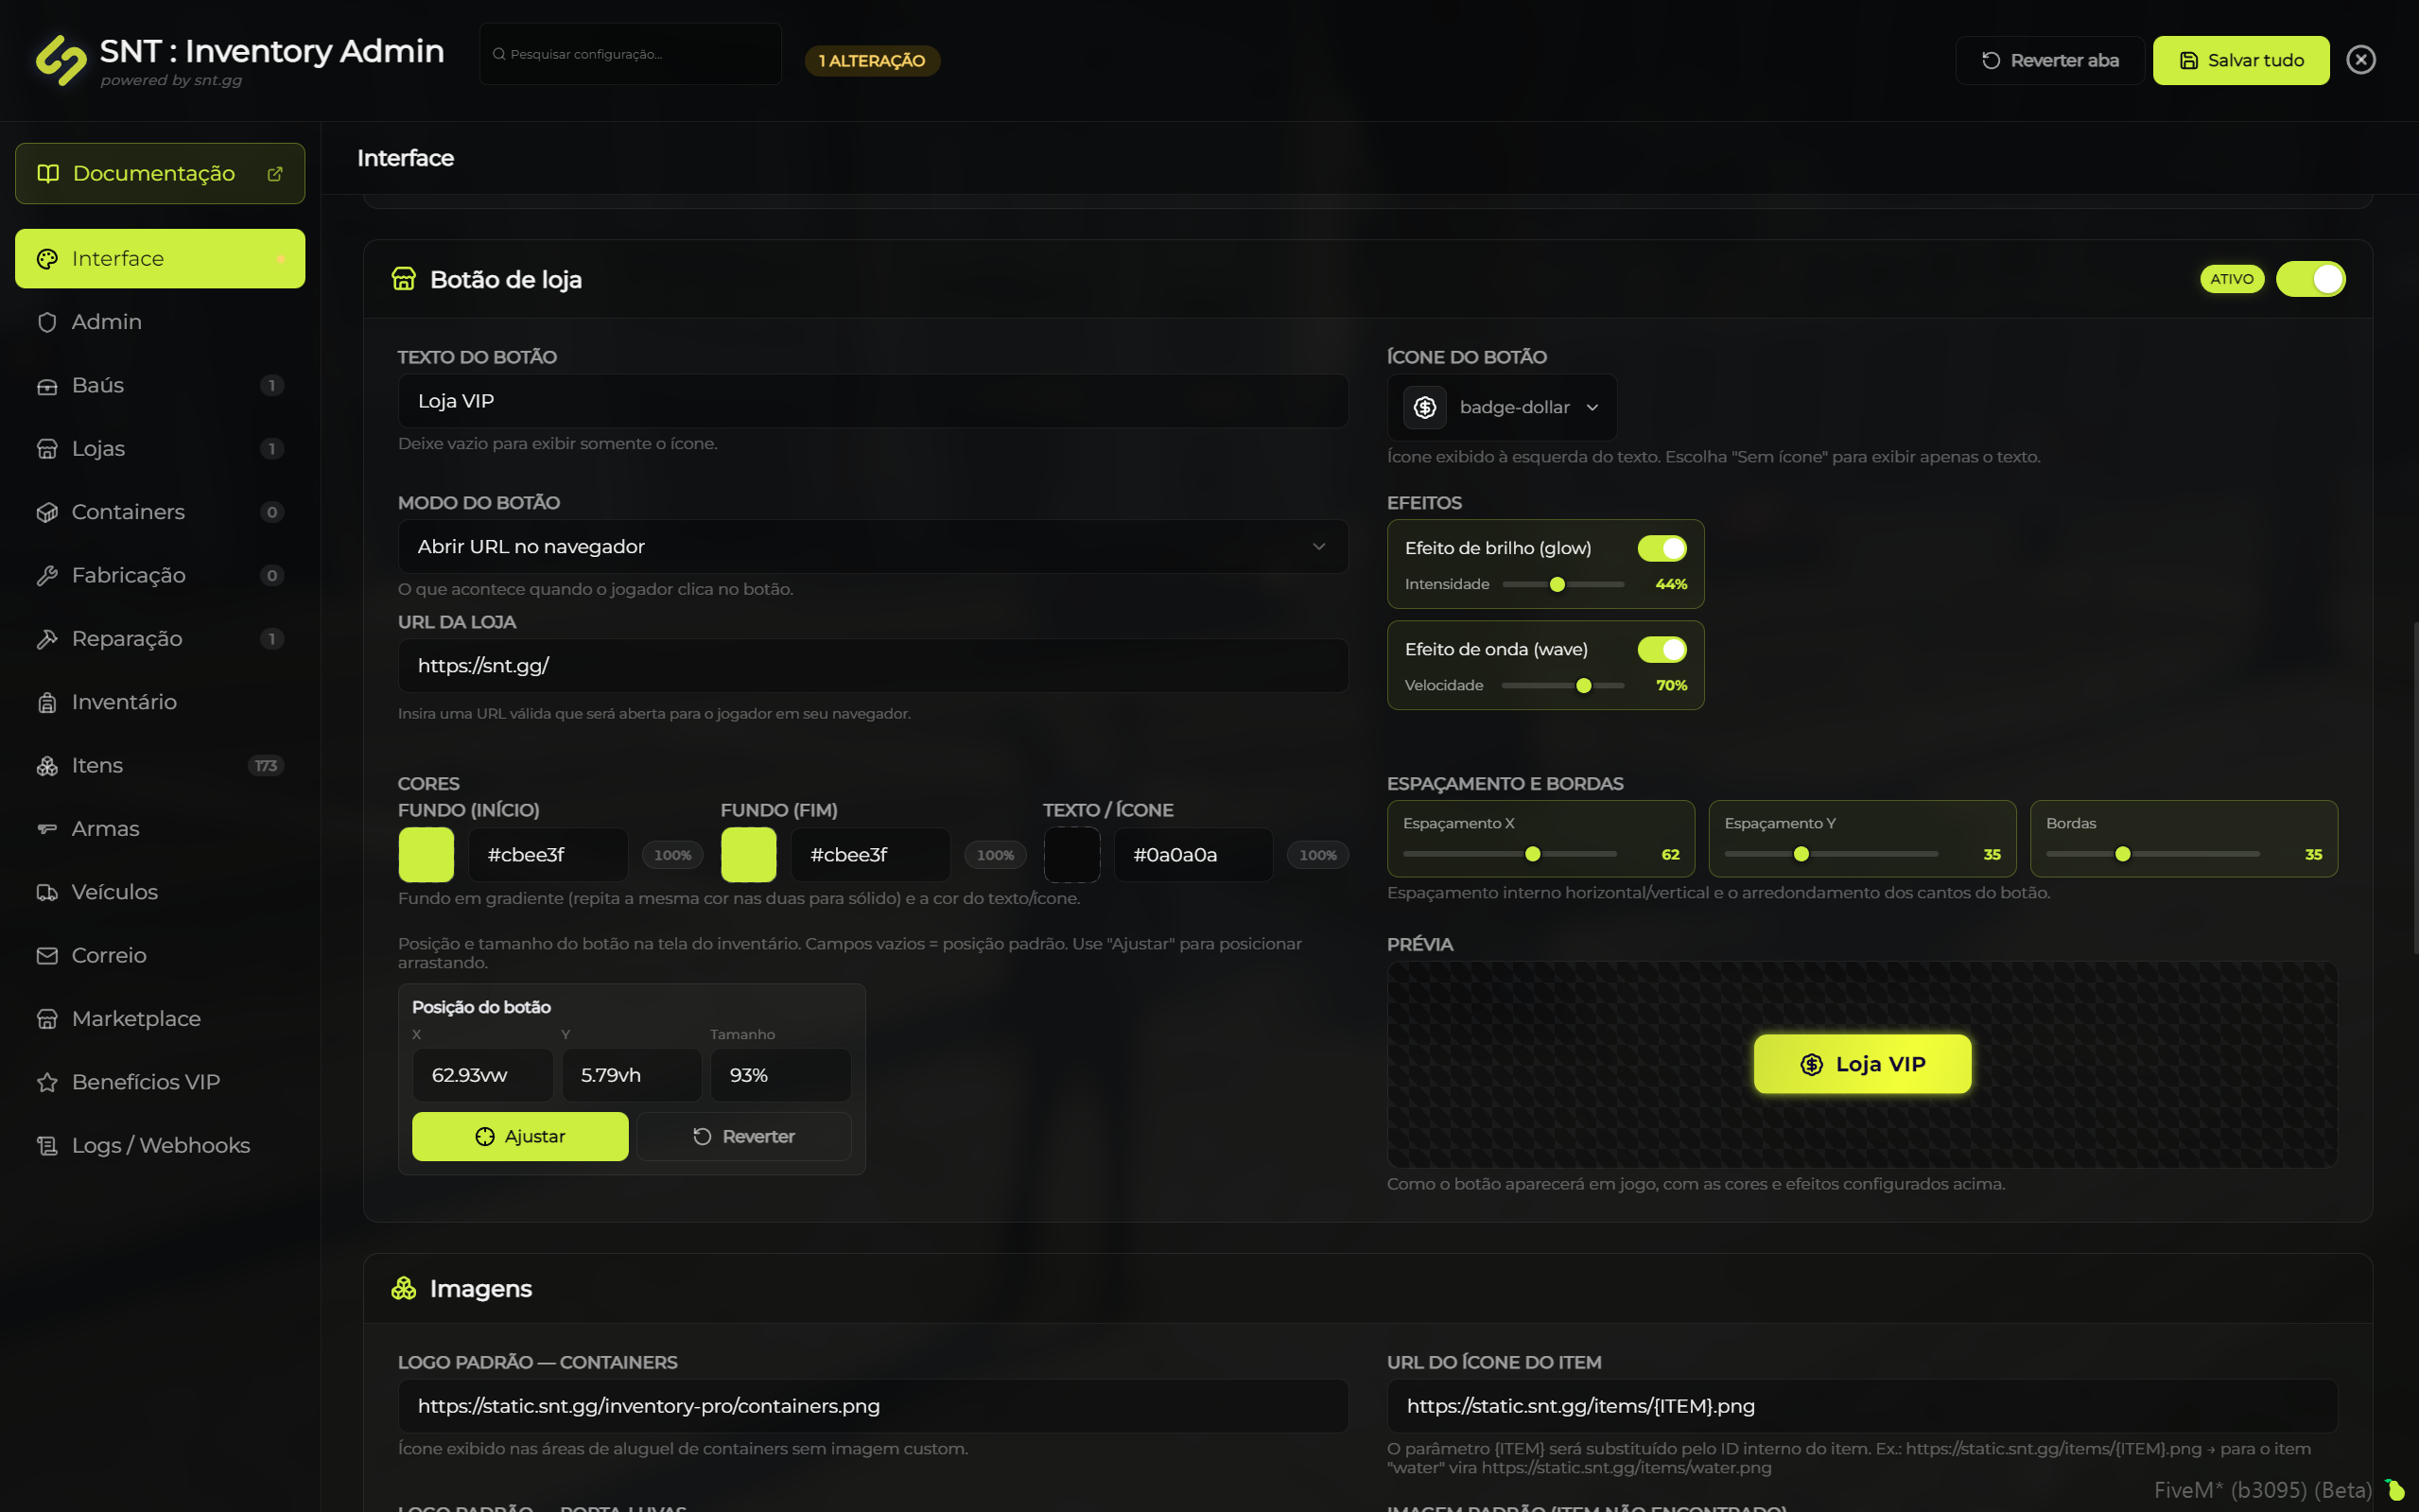Click the Reparação hammer icon
This screenshot has height=1512, width=2419.
[x=47, y=639]
